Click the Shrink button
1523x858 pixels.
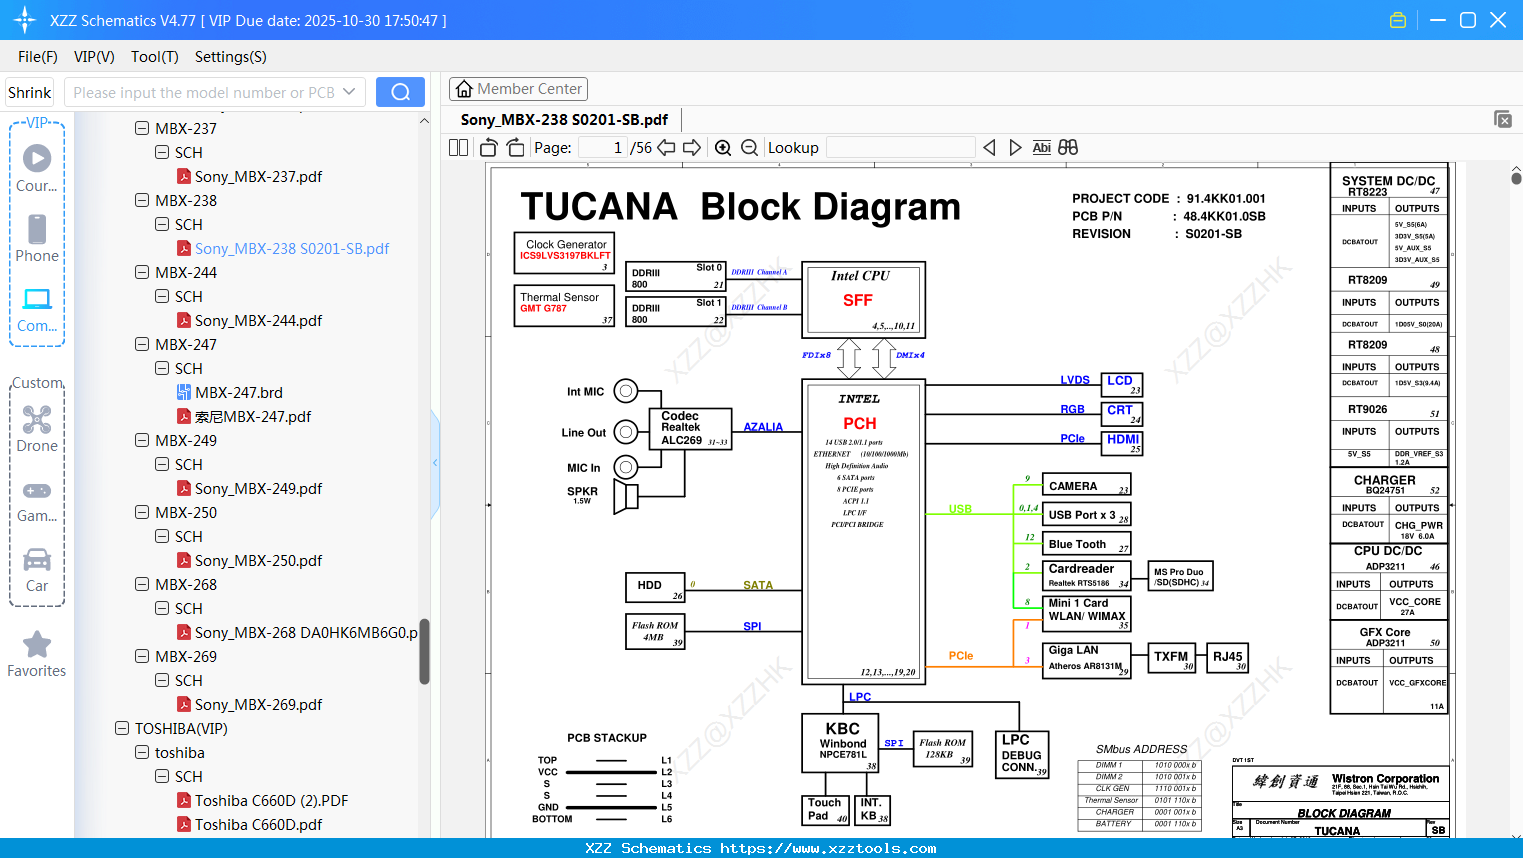point(29,92)
